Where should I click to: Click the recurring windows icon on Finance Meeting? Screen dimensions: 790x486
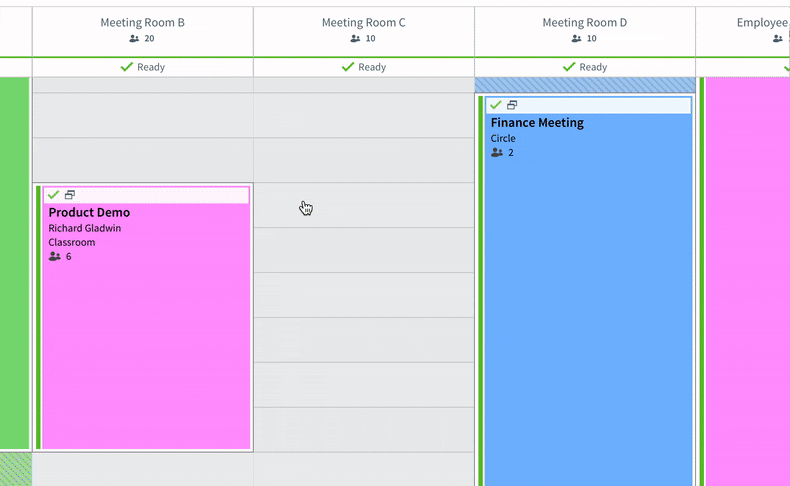[512, 105]
